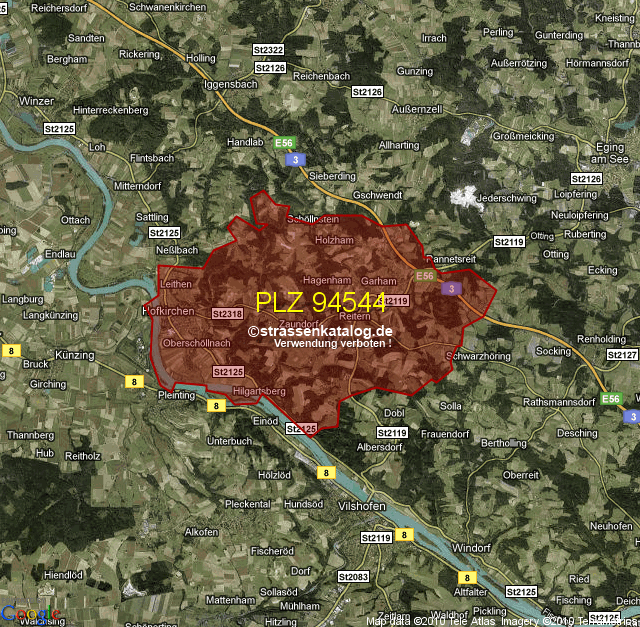Image resolution: width=640 pixels, height=627 pixels.
Task: Click the blue 3 highway shield near Sieberding
Action: click(x=292, y=159)
